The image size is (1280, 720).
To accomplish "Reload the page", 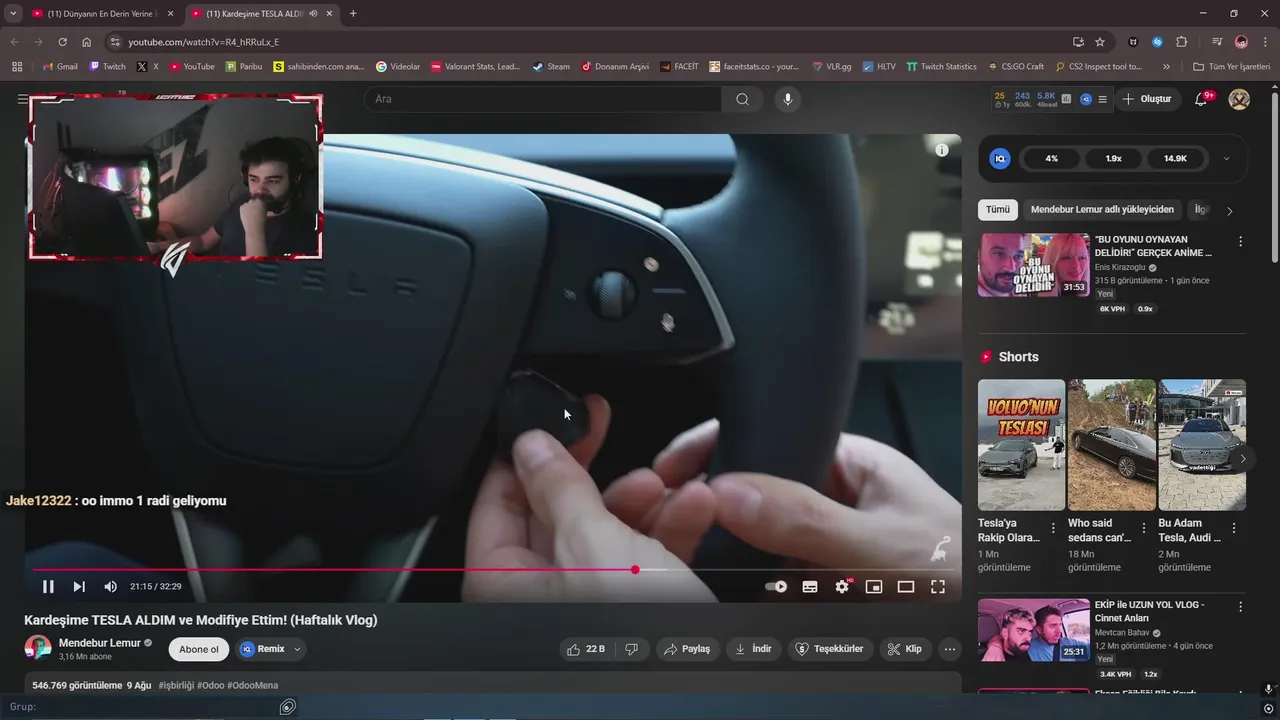I will point(62,42).
